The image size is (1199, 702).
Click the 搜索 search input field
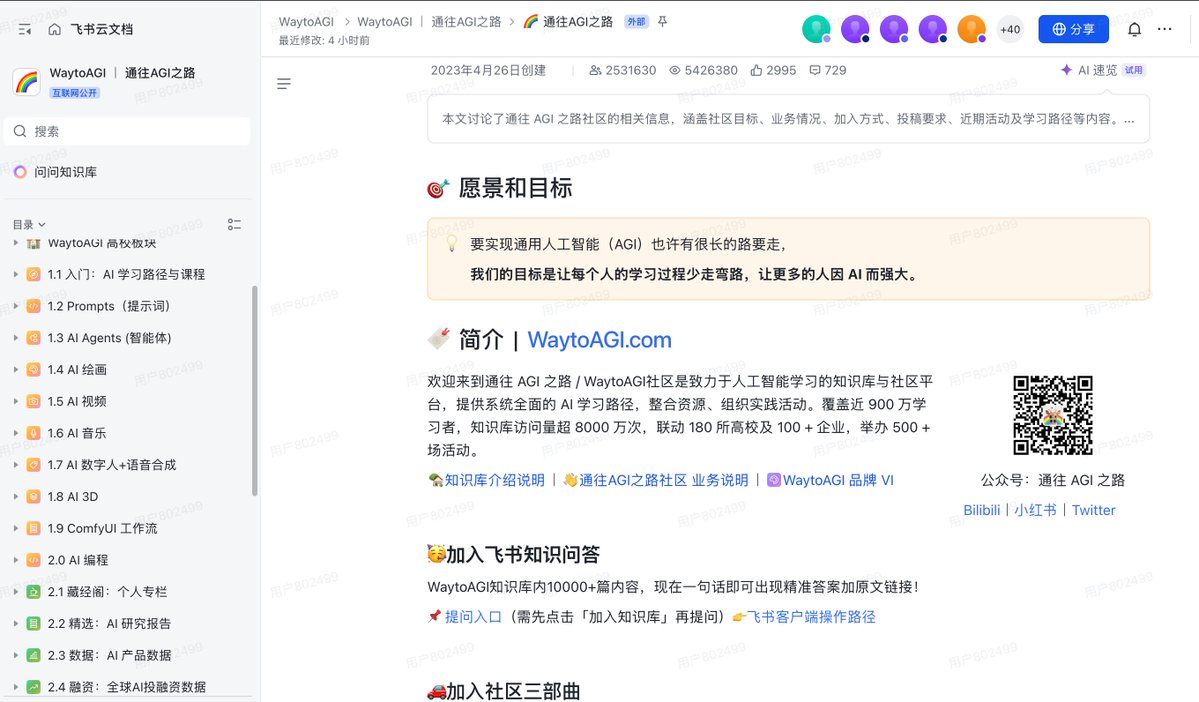click(127, 131)
